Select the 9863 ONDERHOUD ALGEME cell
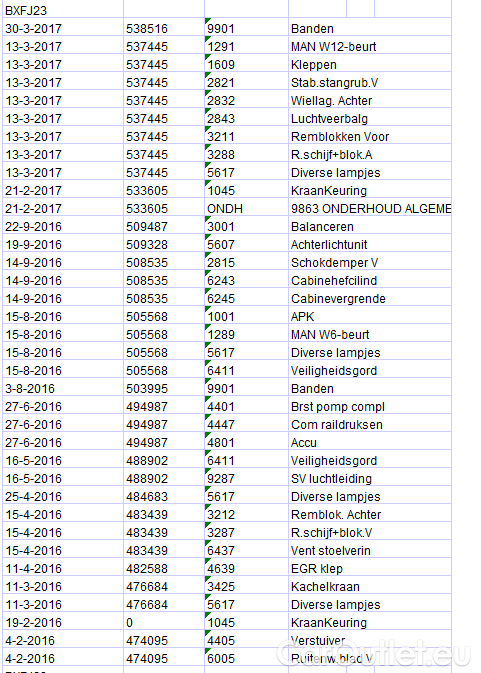This screenshot has height=673, width=481. coord(370,208)
